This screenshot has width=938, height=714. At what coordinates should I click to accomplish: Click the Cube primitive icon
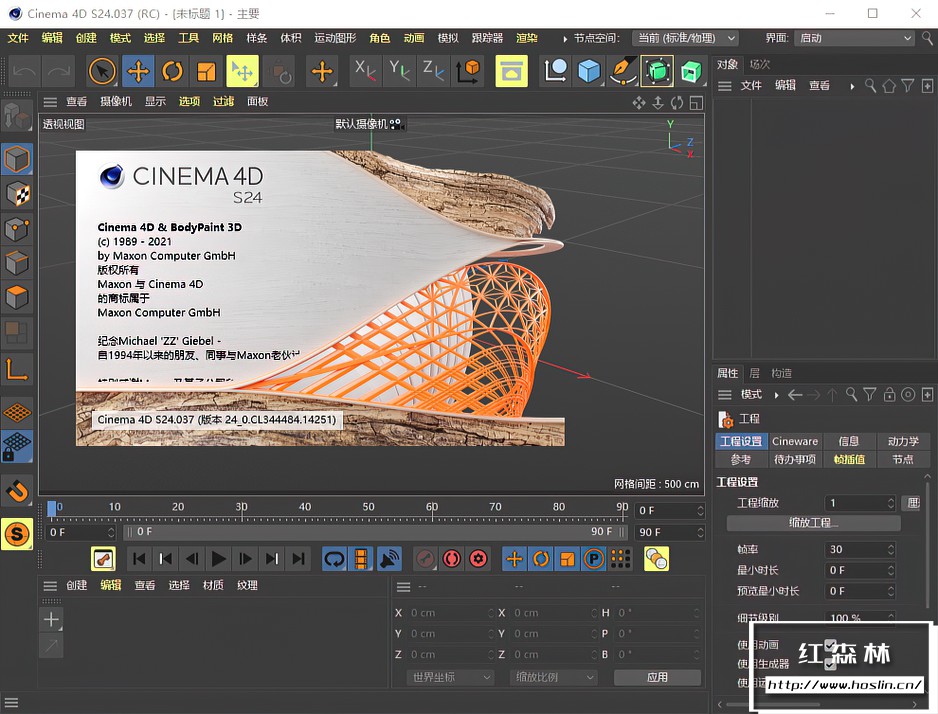(x=588, y=71)
